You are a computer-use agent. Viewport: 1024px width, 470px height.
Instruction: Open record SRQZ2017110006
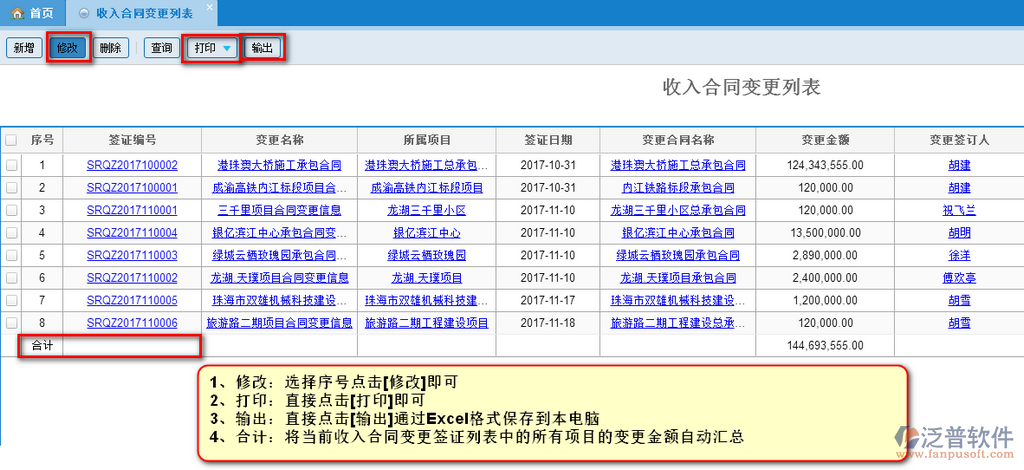pyautogui.click(x=132, y=322)
